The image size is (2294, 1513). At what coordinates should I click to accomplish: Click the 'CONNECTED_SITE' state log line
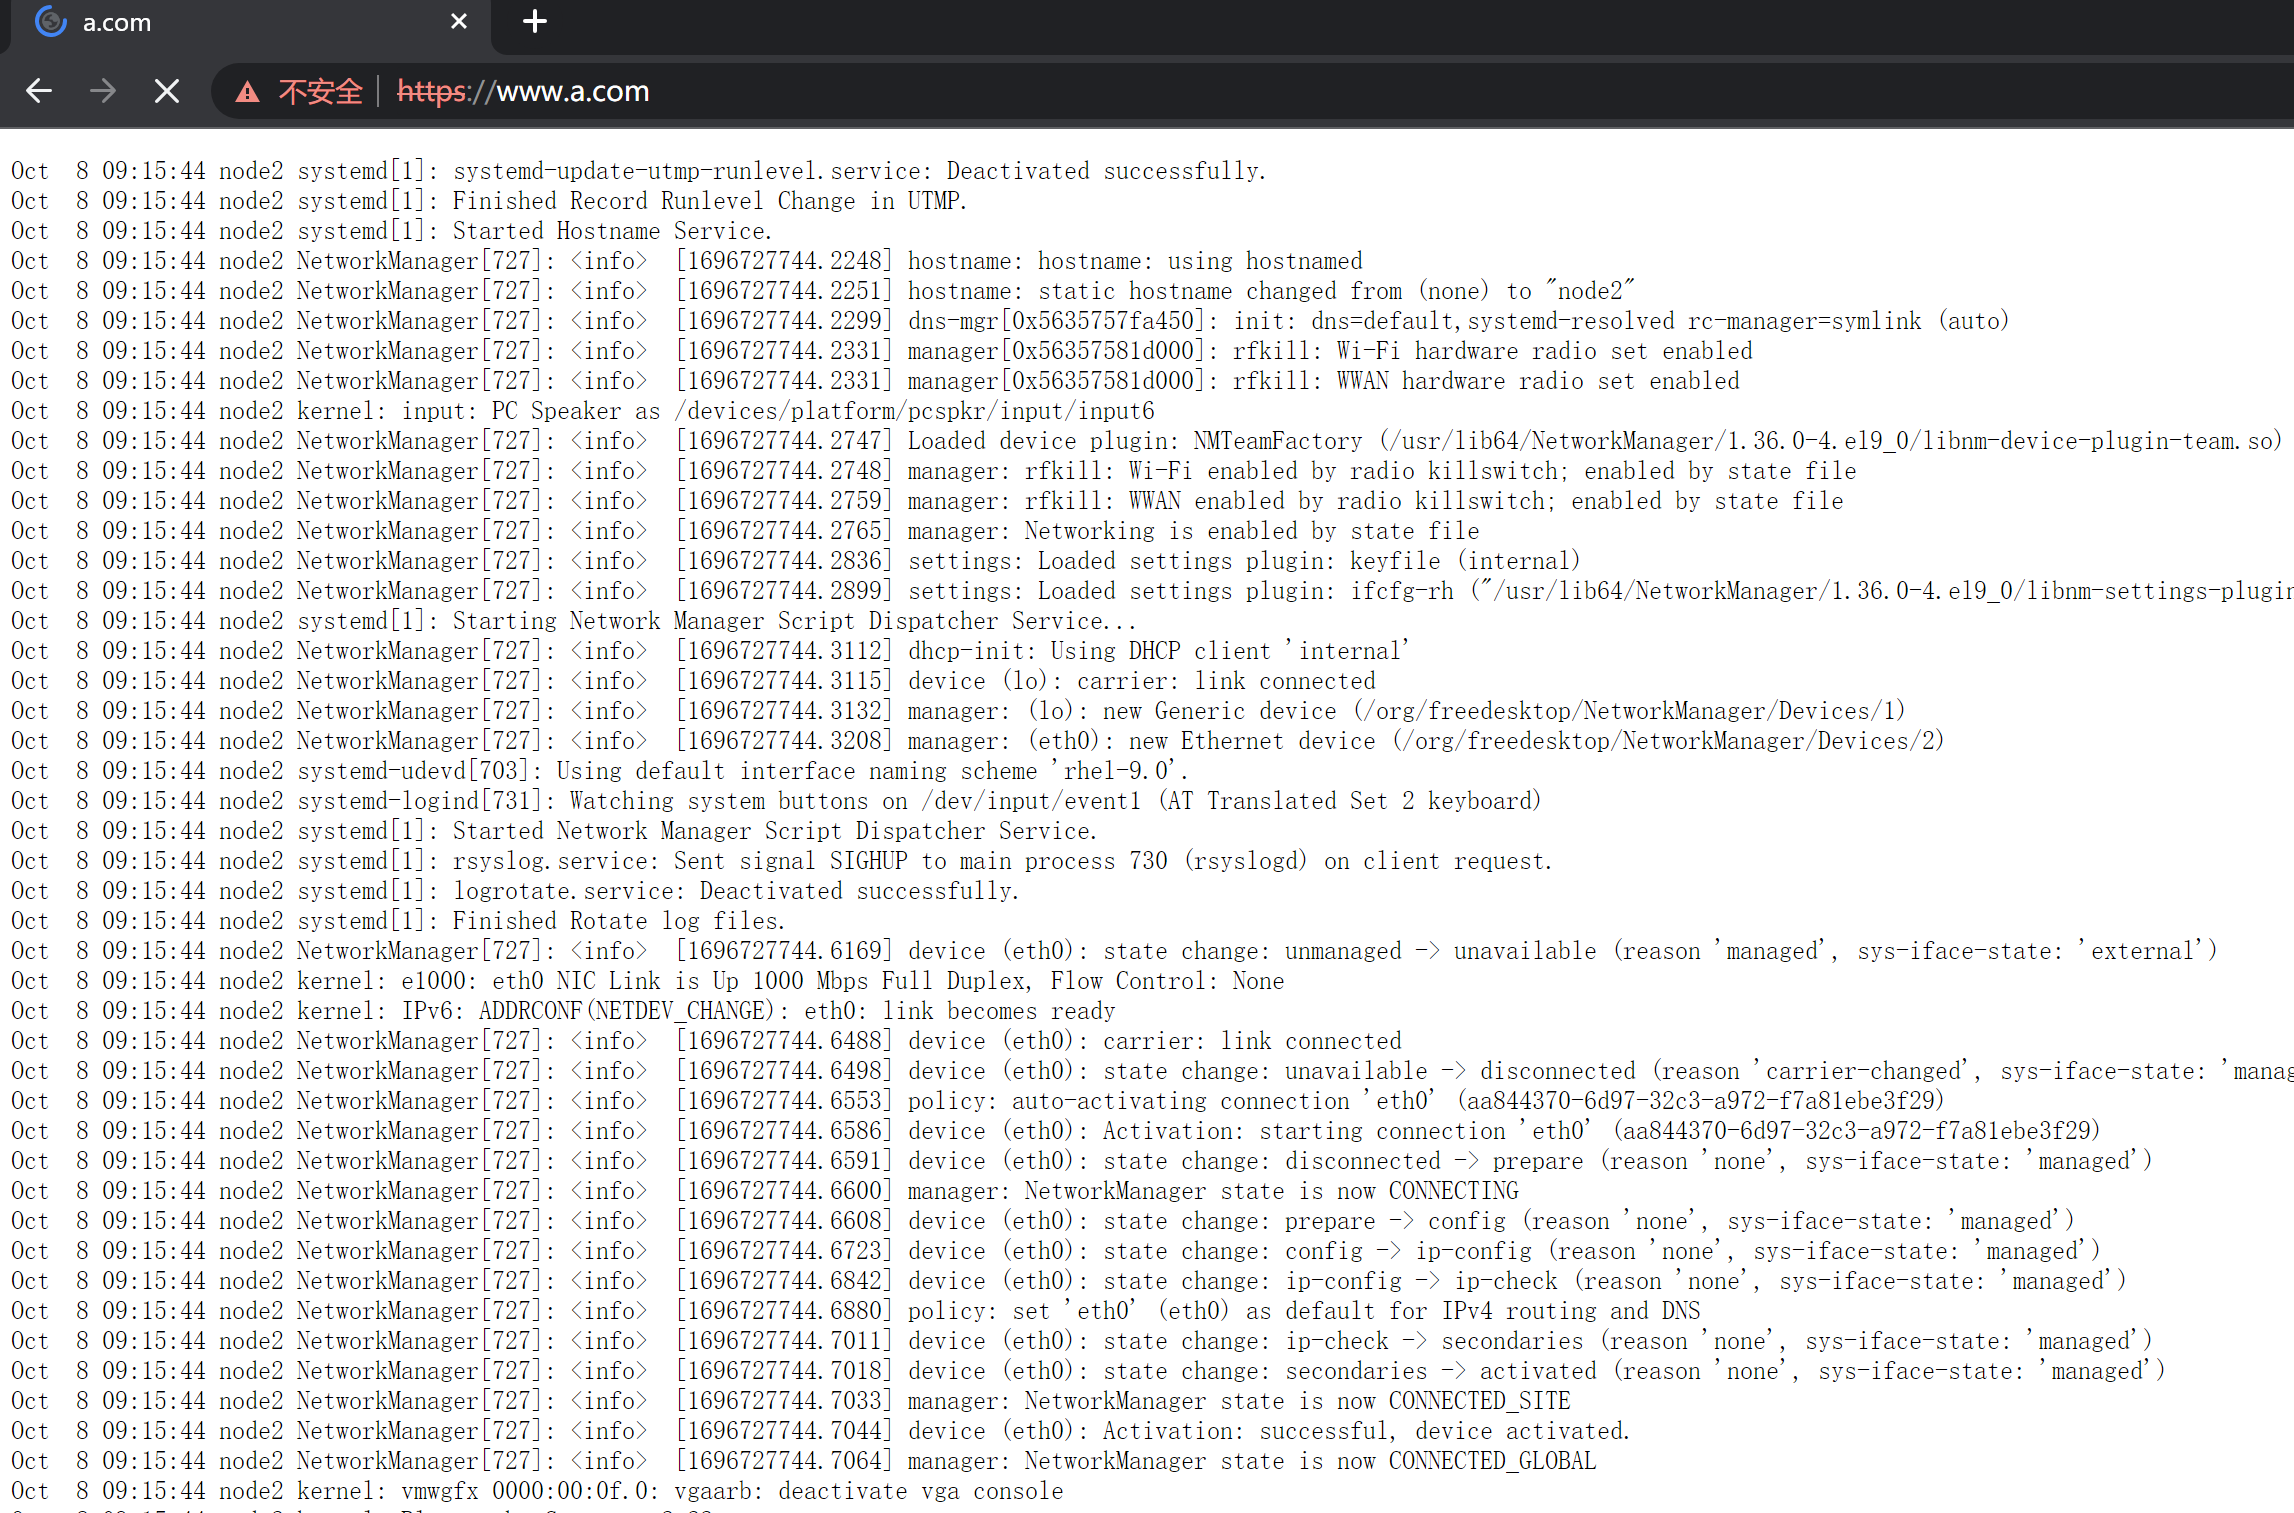1479,1401
